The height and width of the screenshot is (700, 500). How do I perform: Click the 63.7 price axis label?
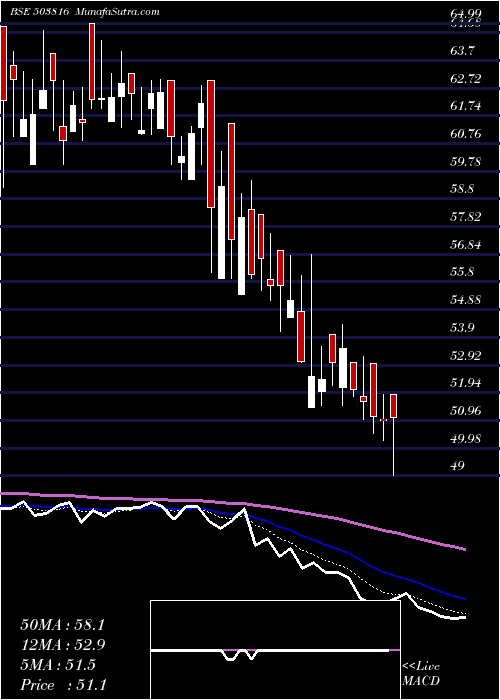tap(463, 51)
